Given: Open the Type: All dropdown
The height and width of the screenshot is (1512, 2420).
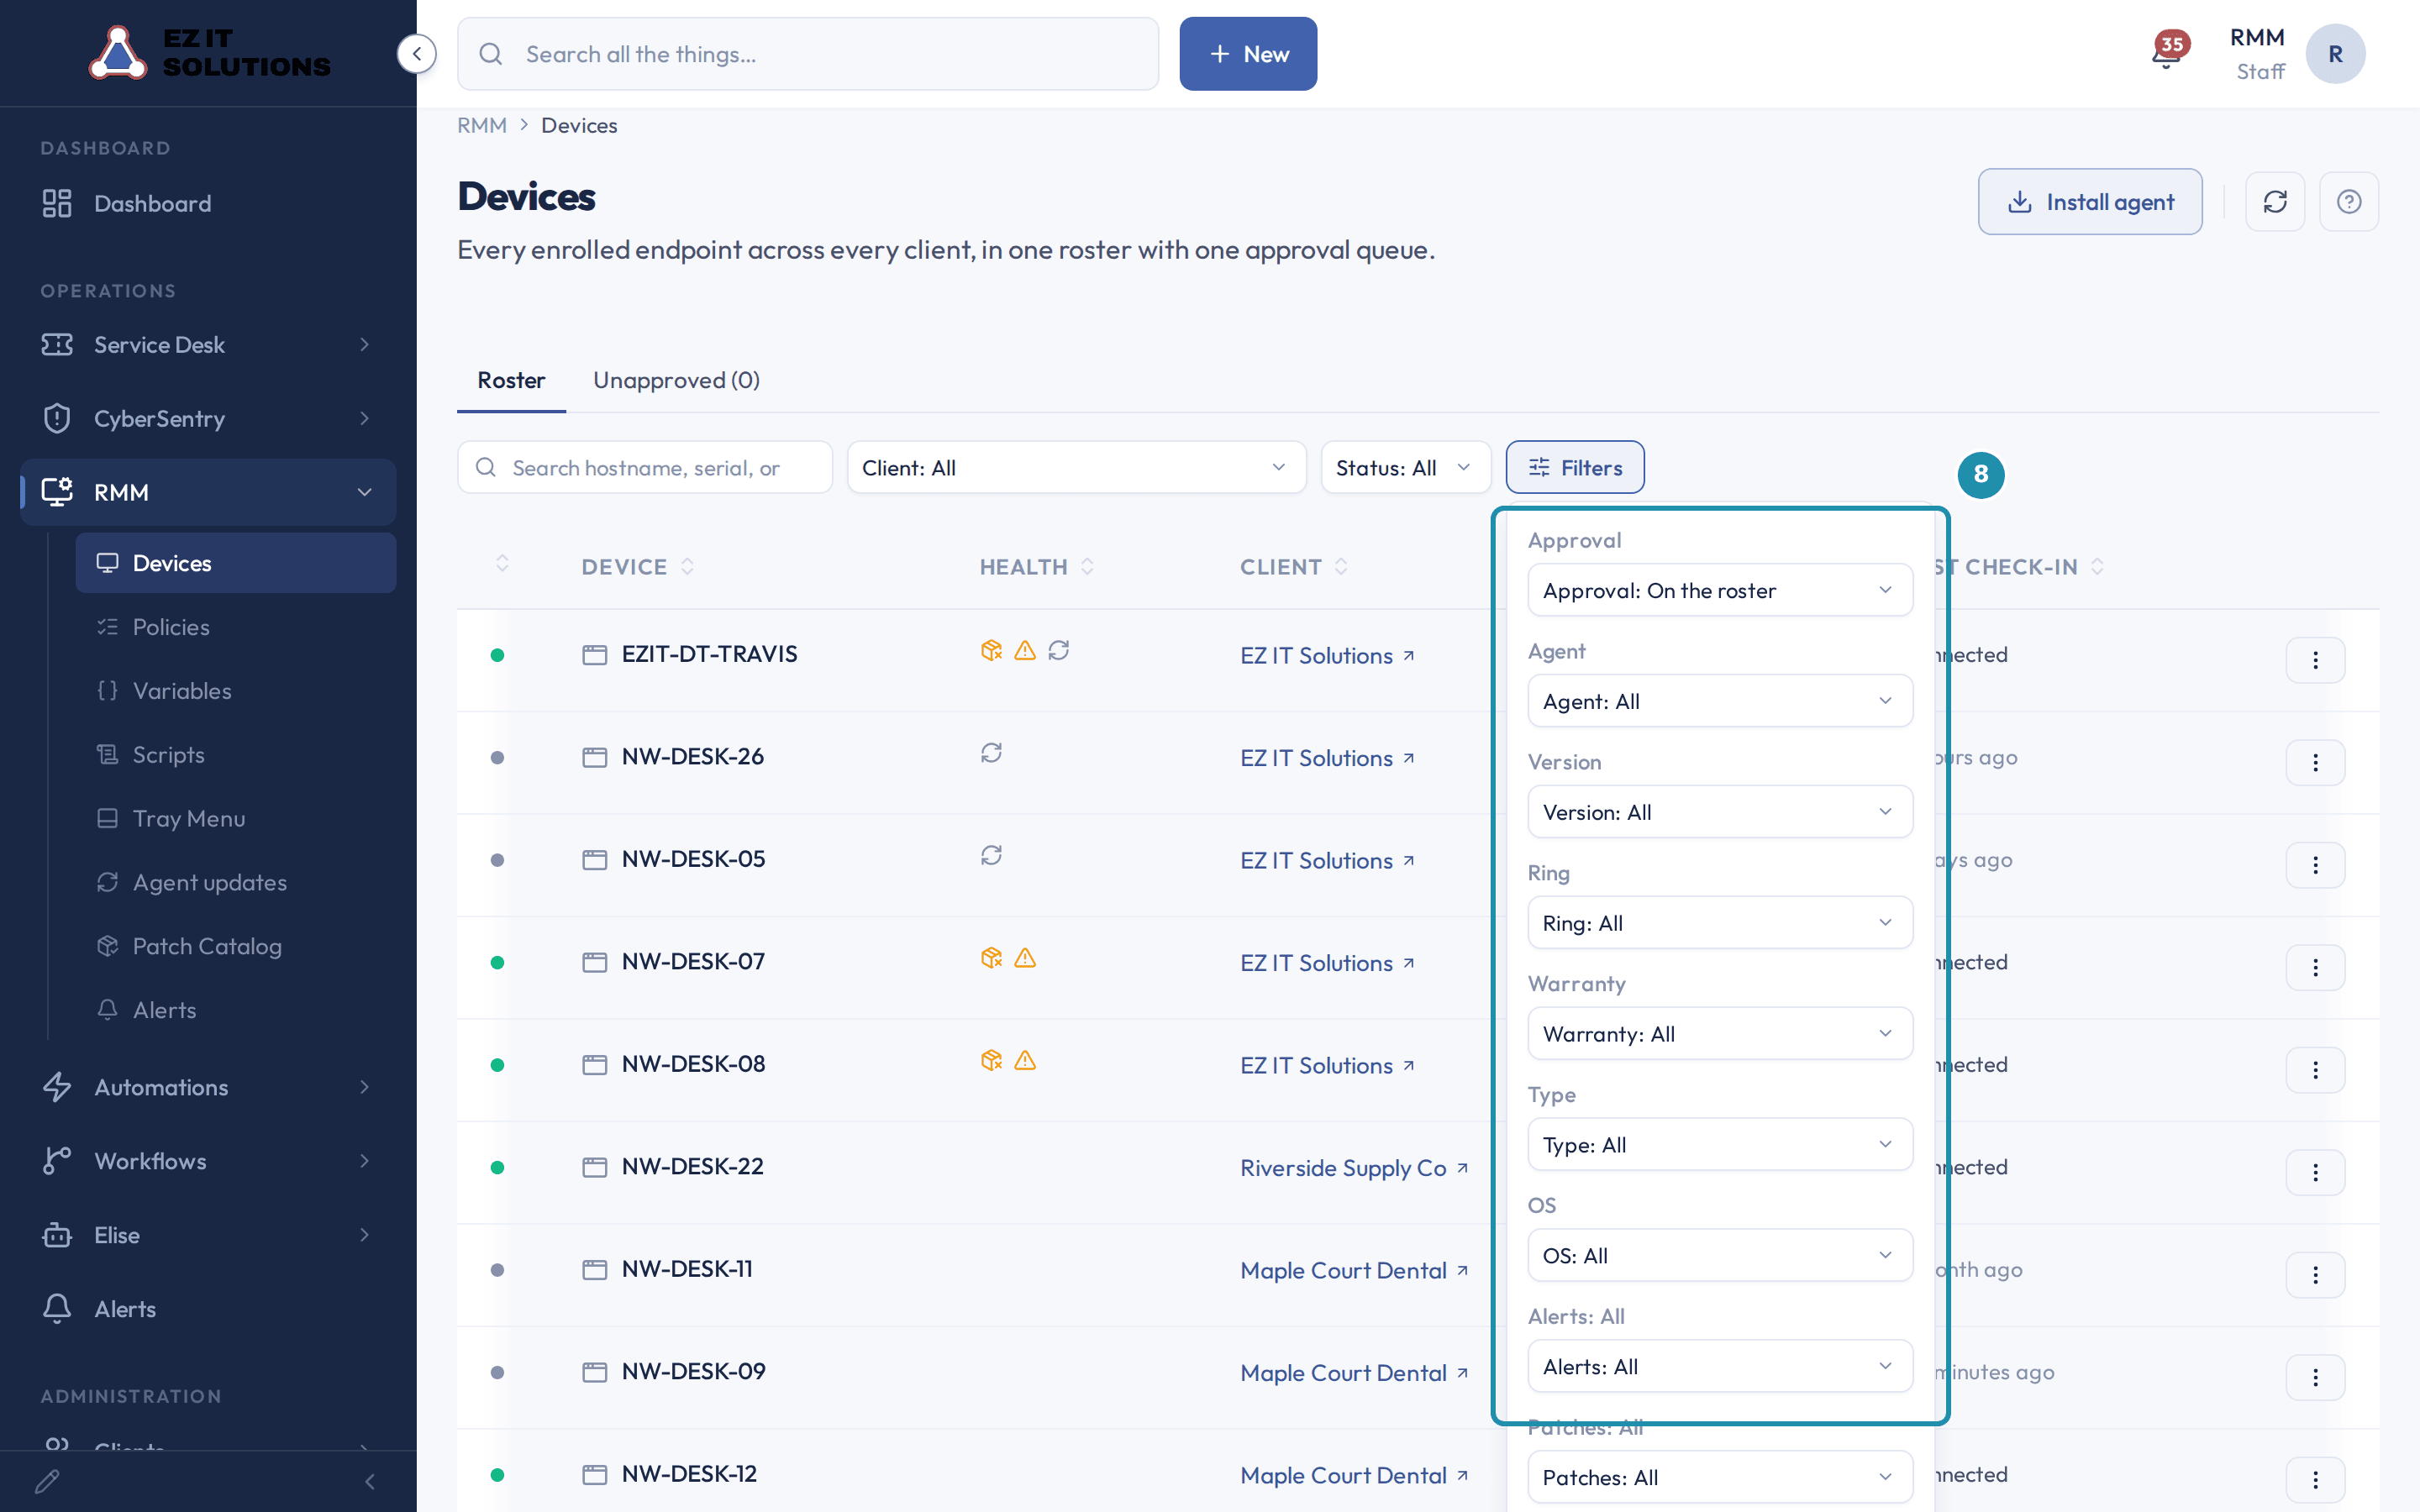Looking at the screenshot, I should (x=1720, y=1146).
